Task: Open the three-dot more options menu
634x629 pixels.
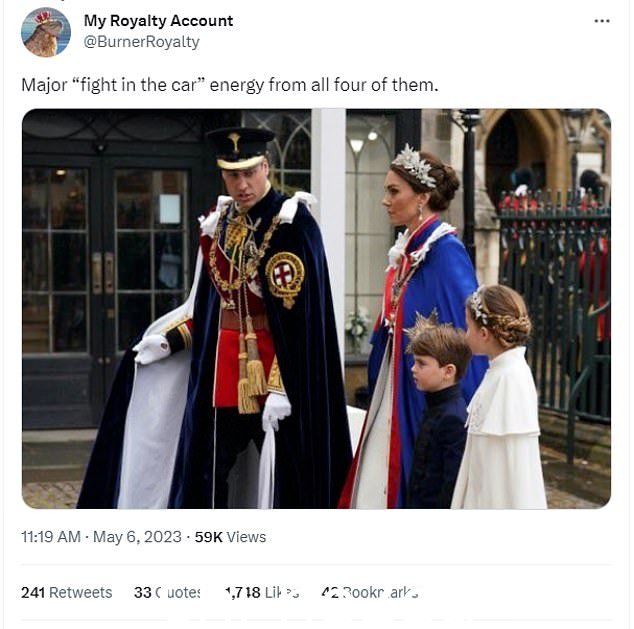Action: point(602,21)
